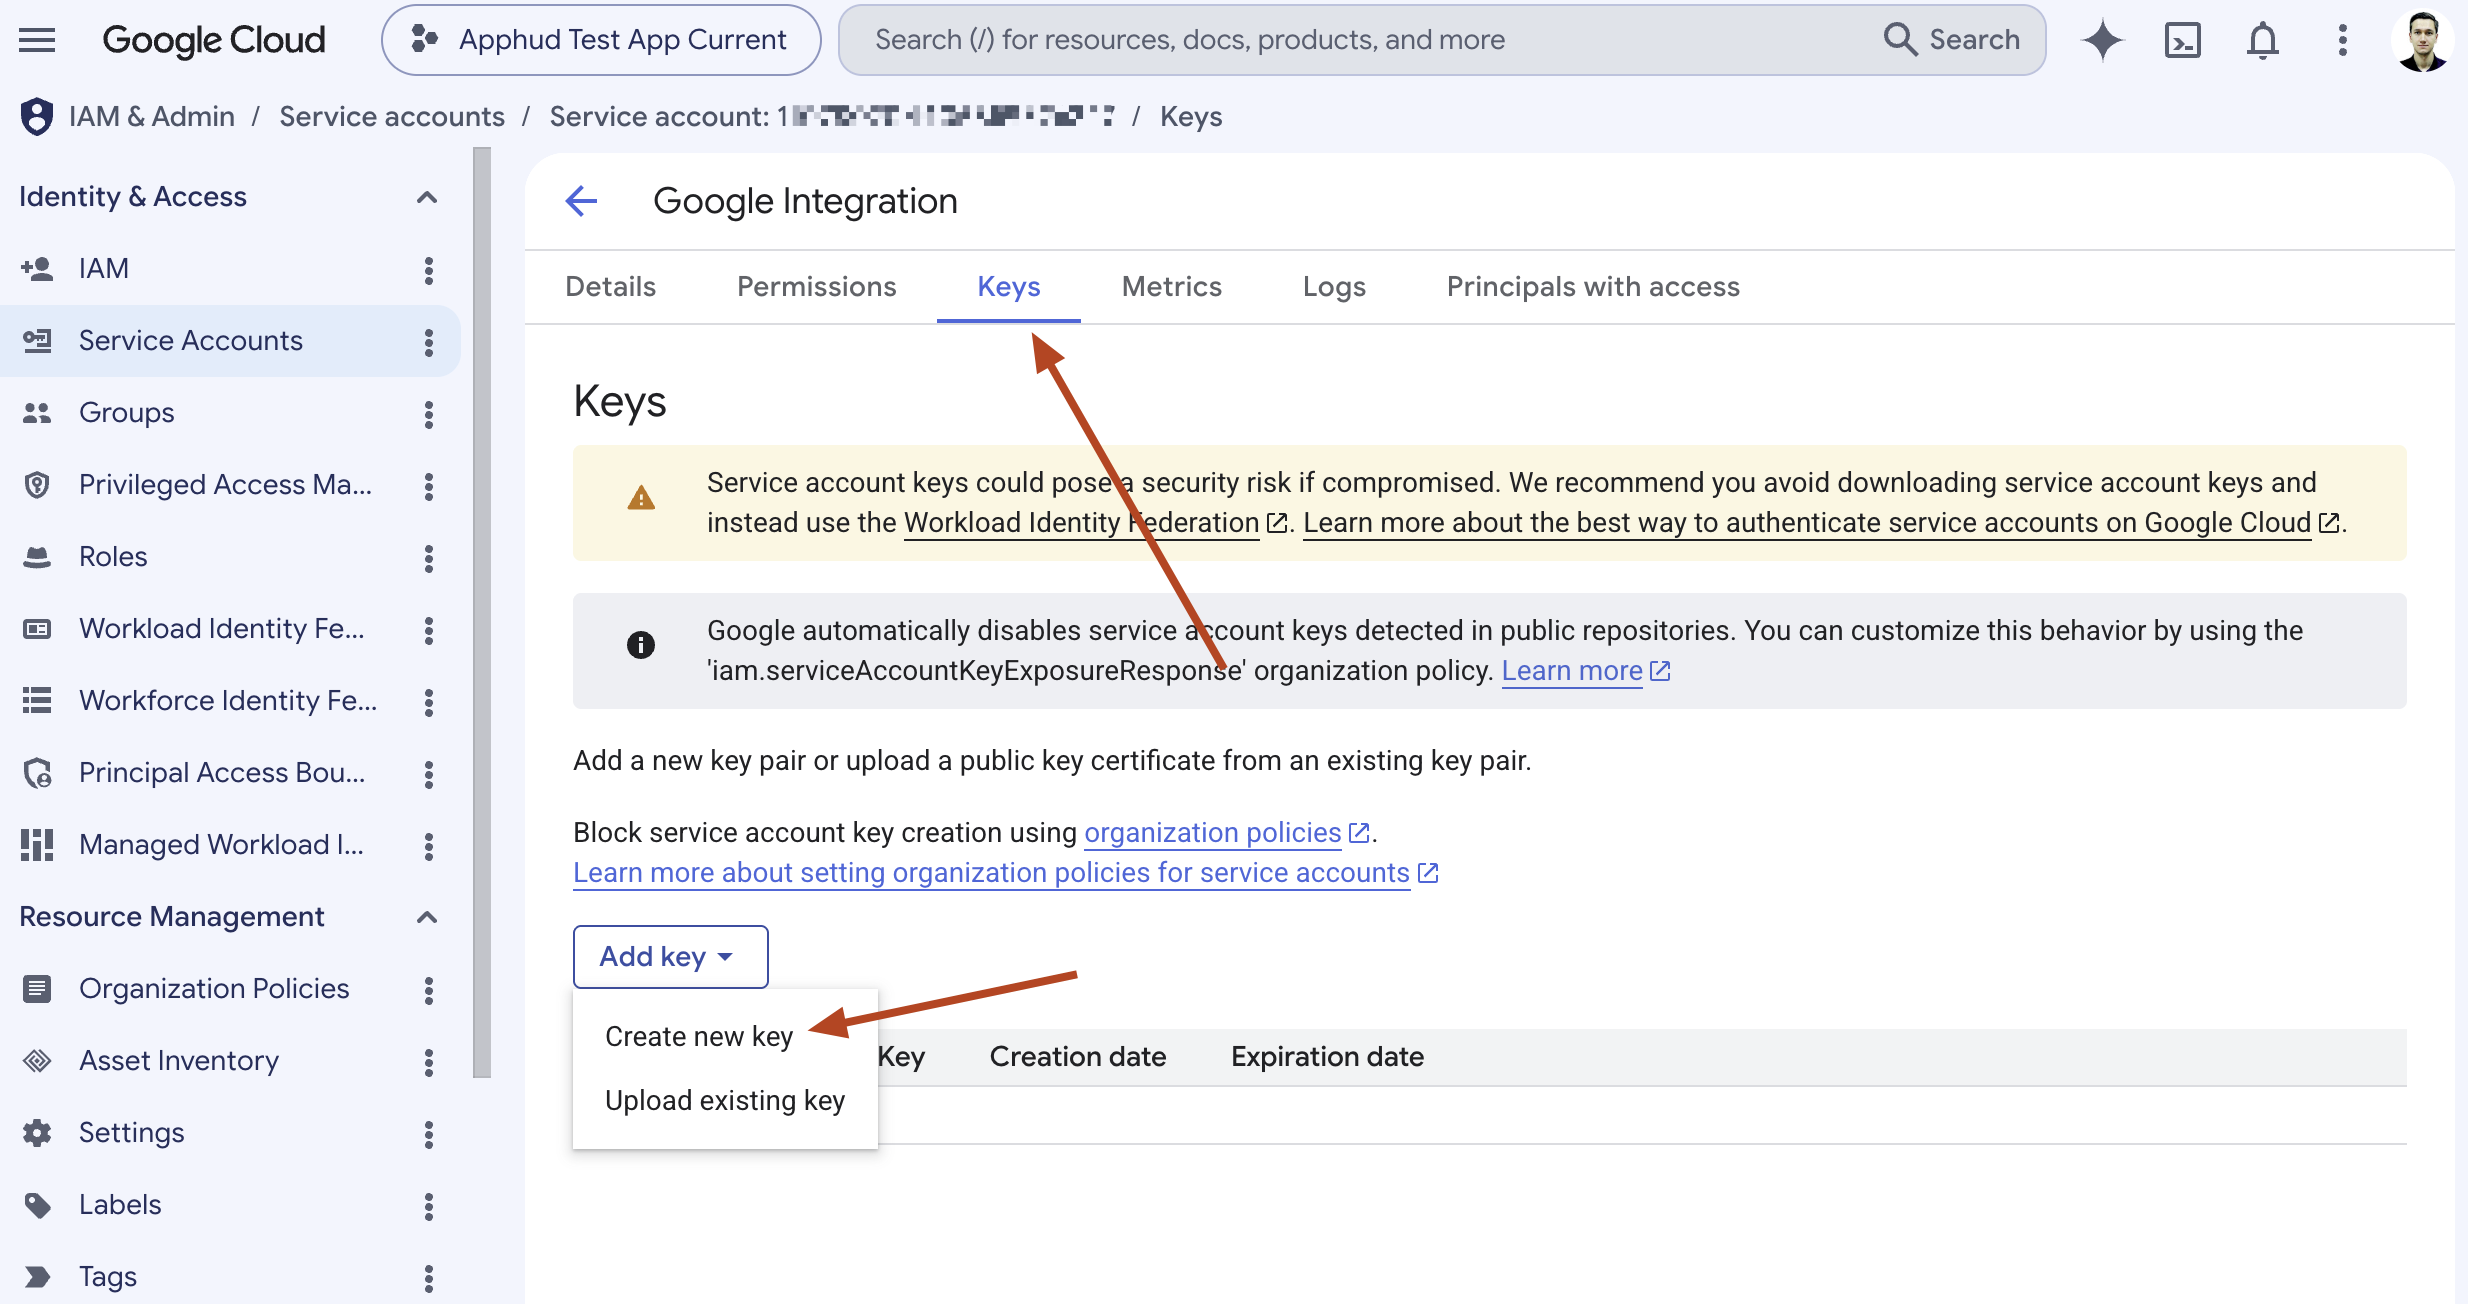Open the Principals with access tab

coord(1593,287)
